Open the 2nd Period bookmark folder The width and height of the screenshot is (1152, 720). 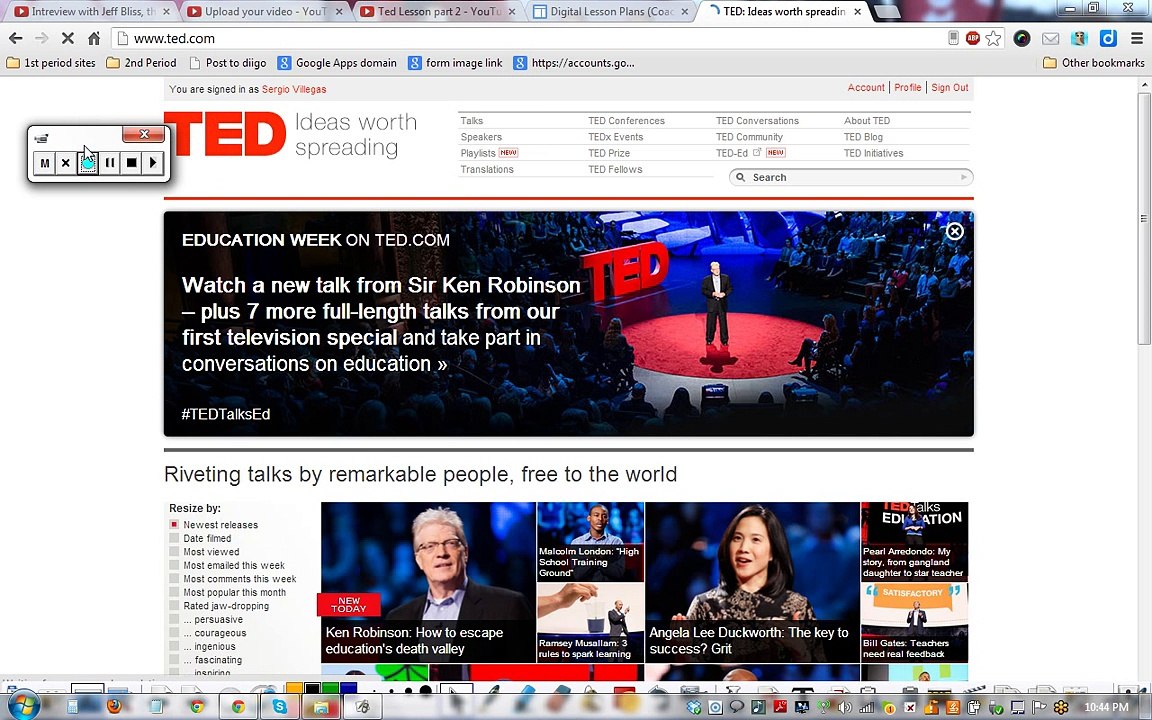coord(142,63)
